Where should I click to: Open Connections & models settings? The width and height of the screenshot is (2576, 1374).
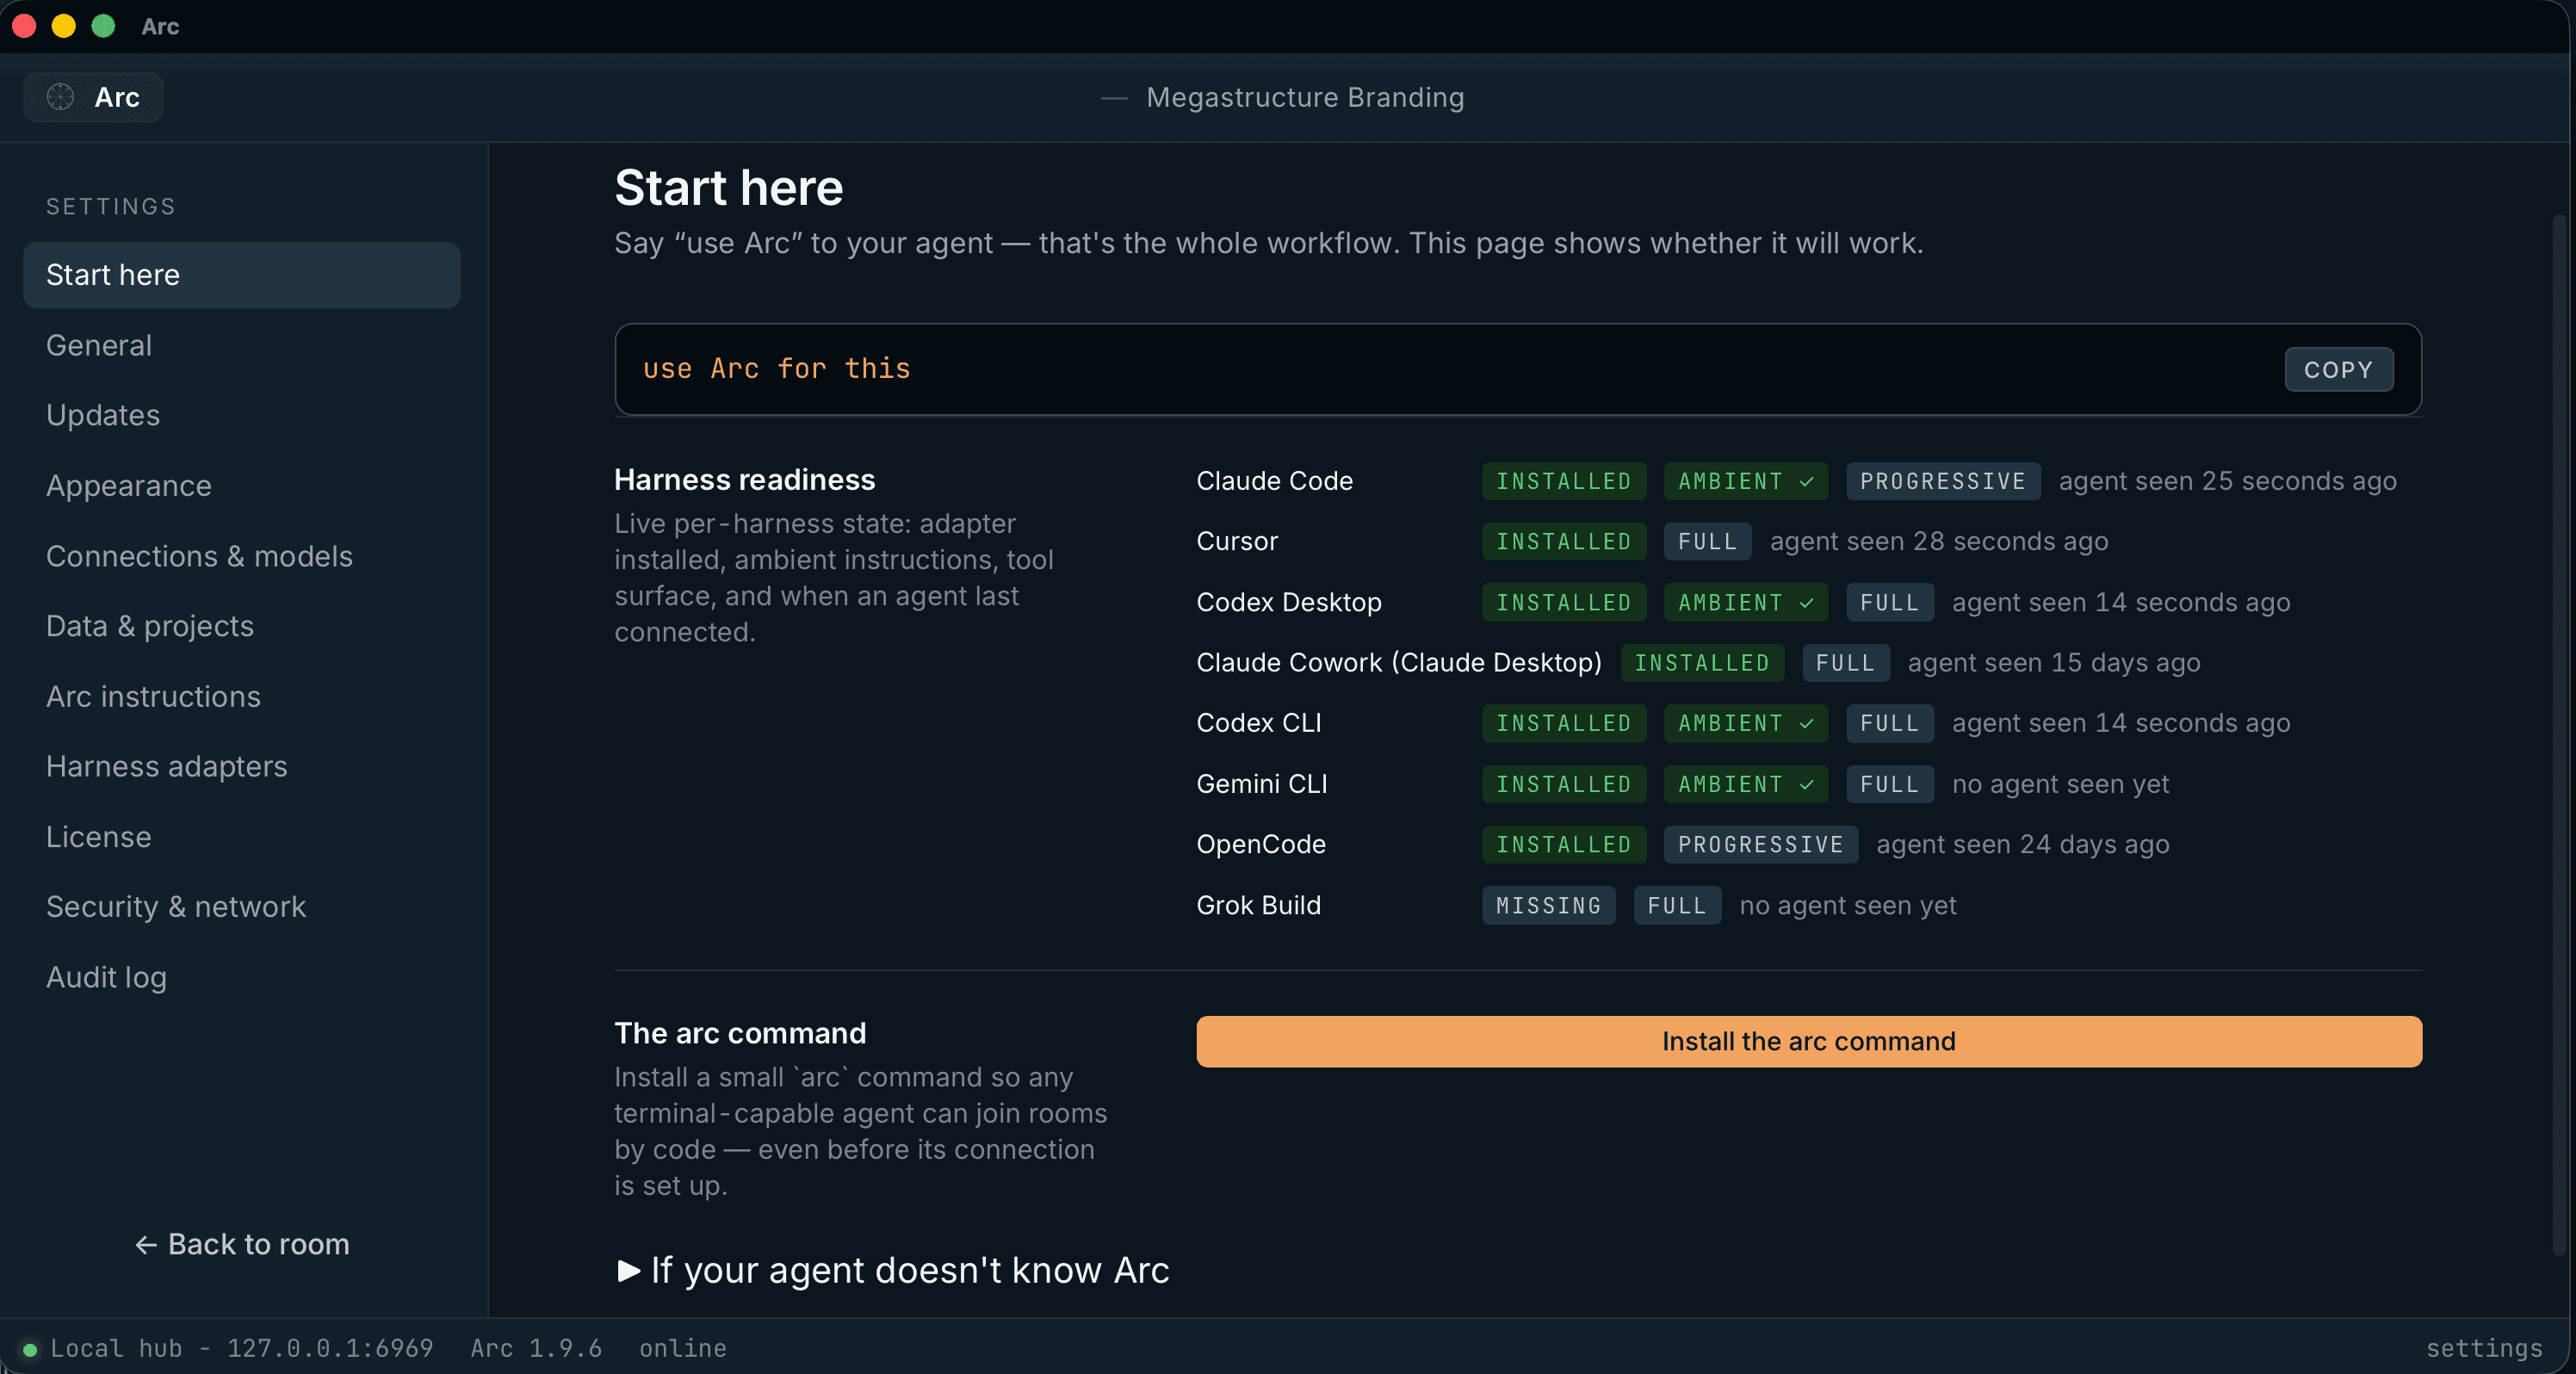point(241,556)
